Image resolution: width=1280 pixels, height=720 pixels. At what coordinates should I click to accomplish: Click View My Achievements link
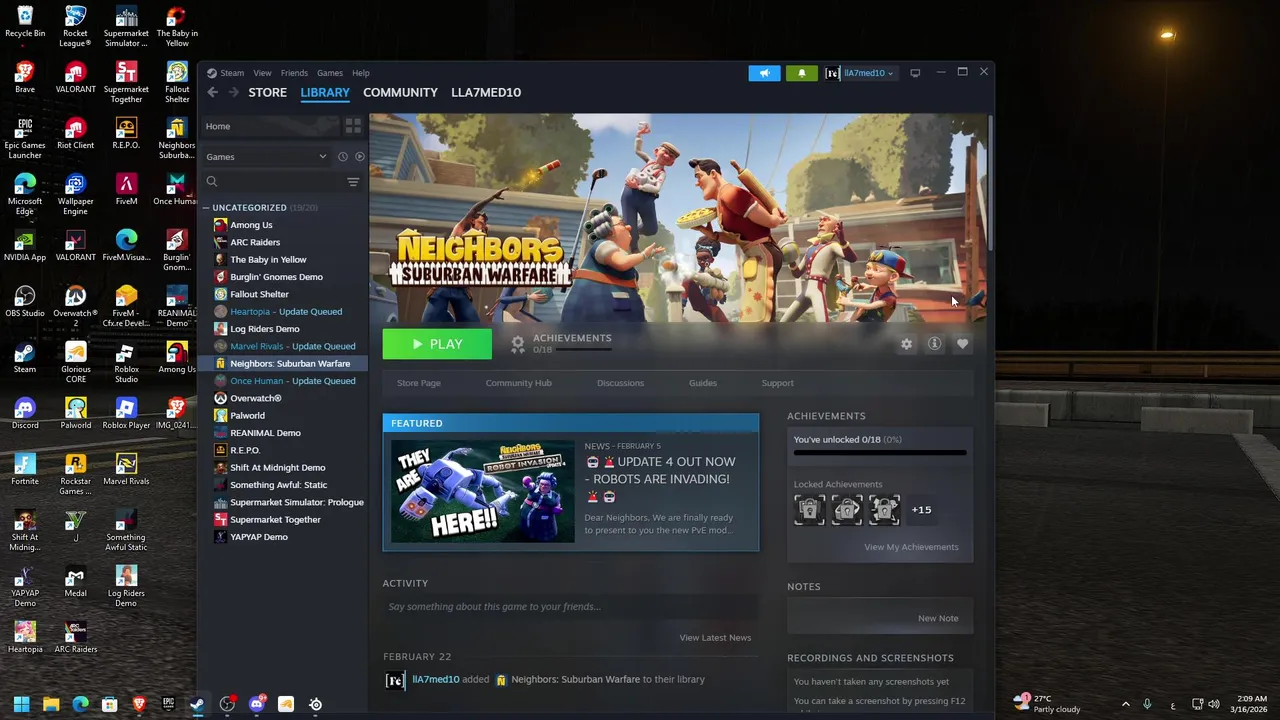click(911, 547)
